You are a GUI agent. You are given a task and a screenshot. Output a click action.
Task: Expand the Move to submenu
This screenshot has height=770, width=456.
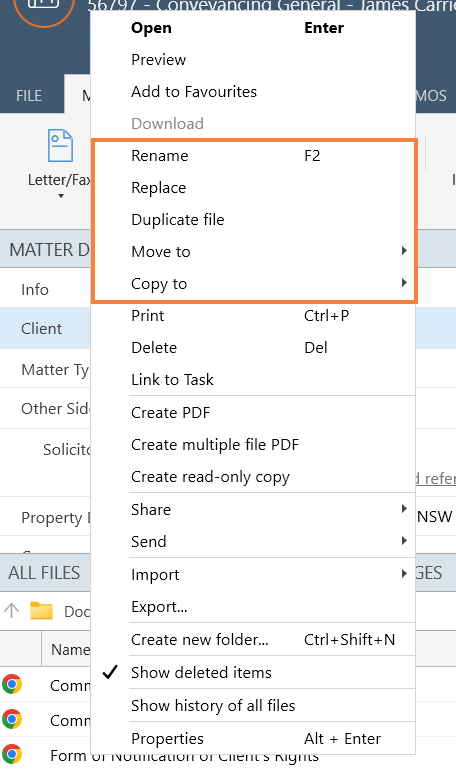[253, 251]
